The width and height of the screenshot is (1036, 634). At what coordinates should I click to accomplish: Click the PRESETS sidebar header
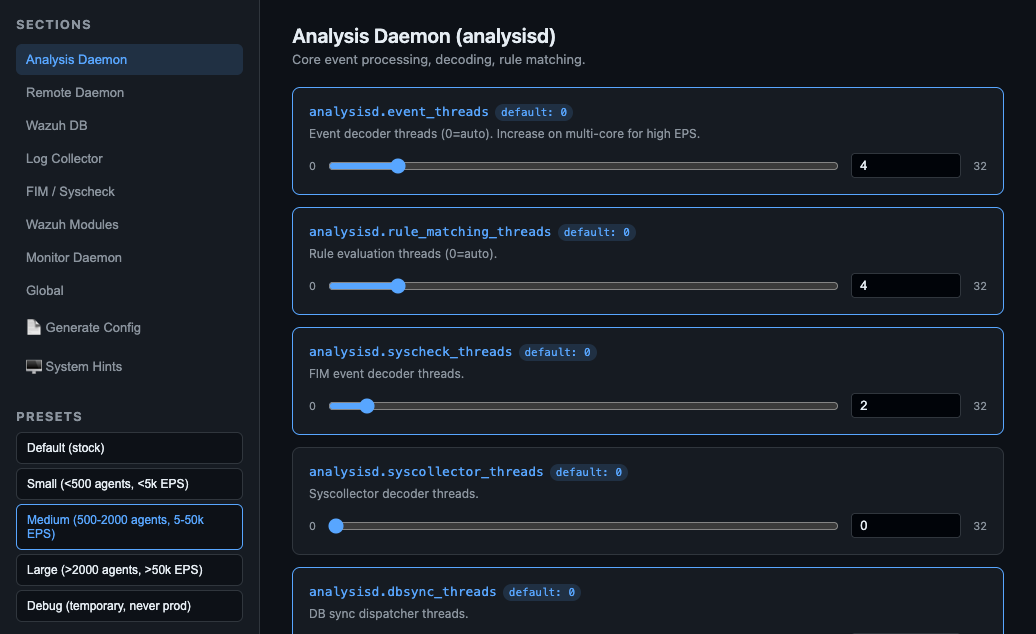50,417
